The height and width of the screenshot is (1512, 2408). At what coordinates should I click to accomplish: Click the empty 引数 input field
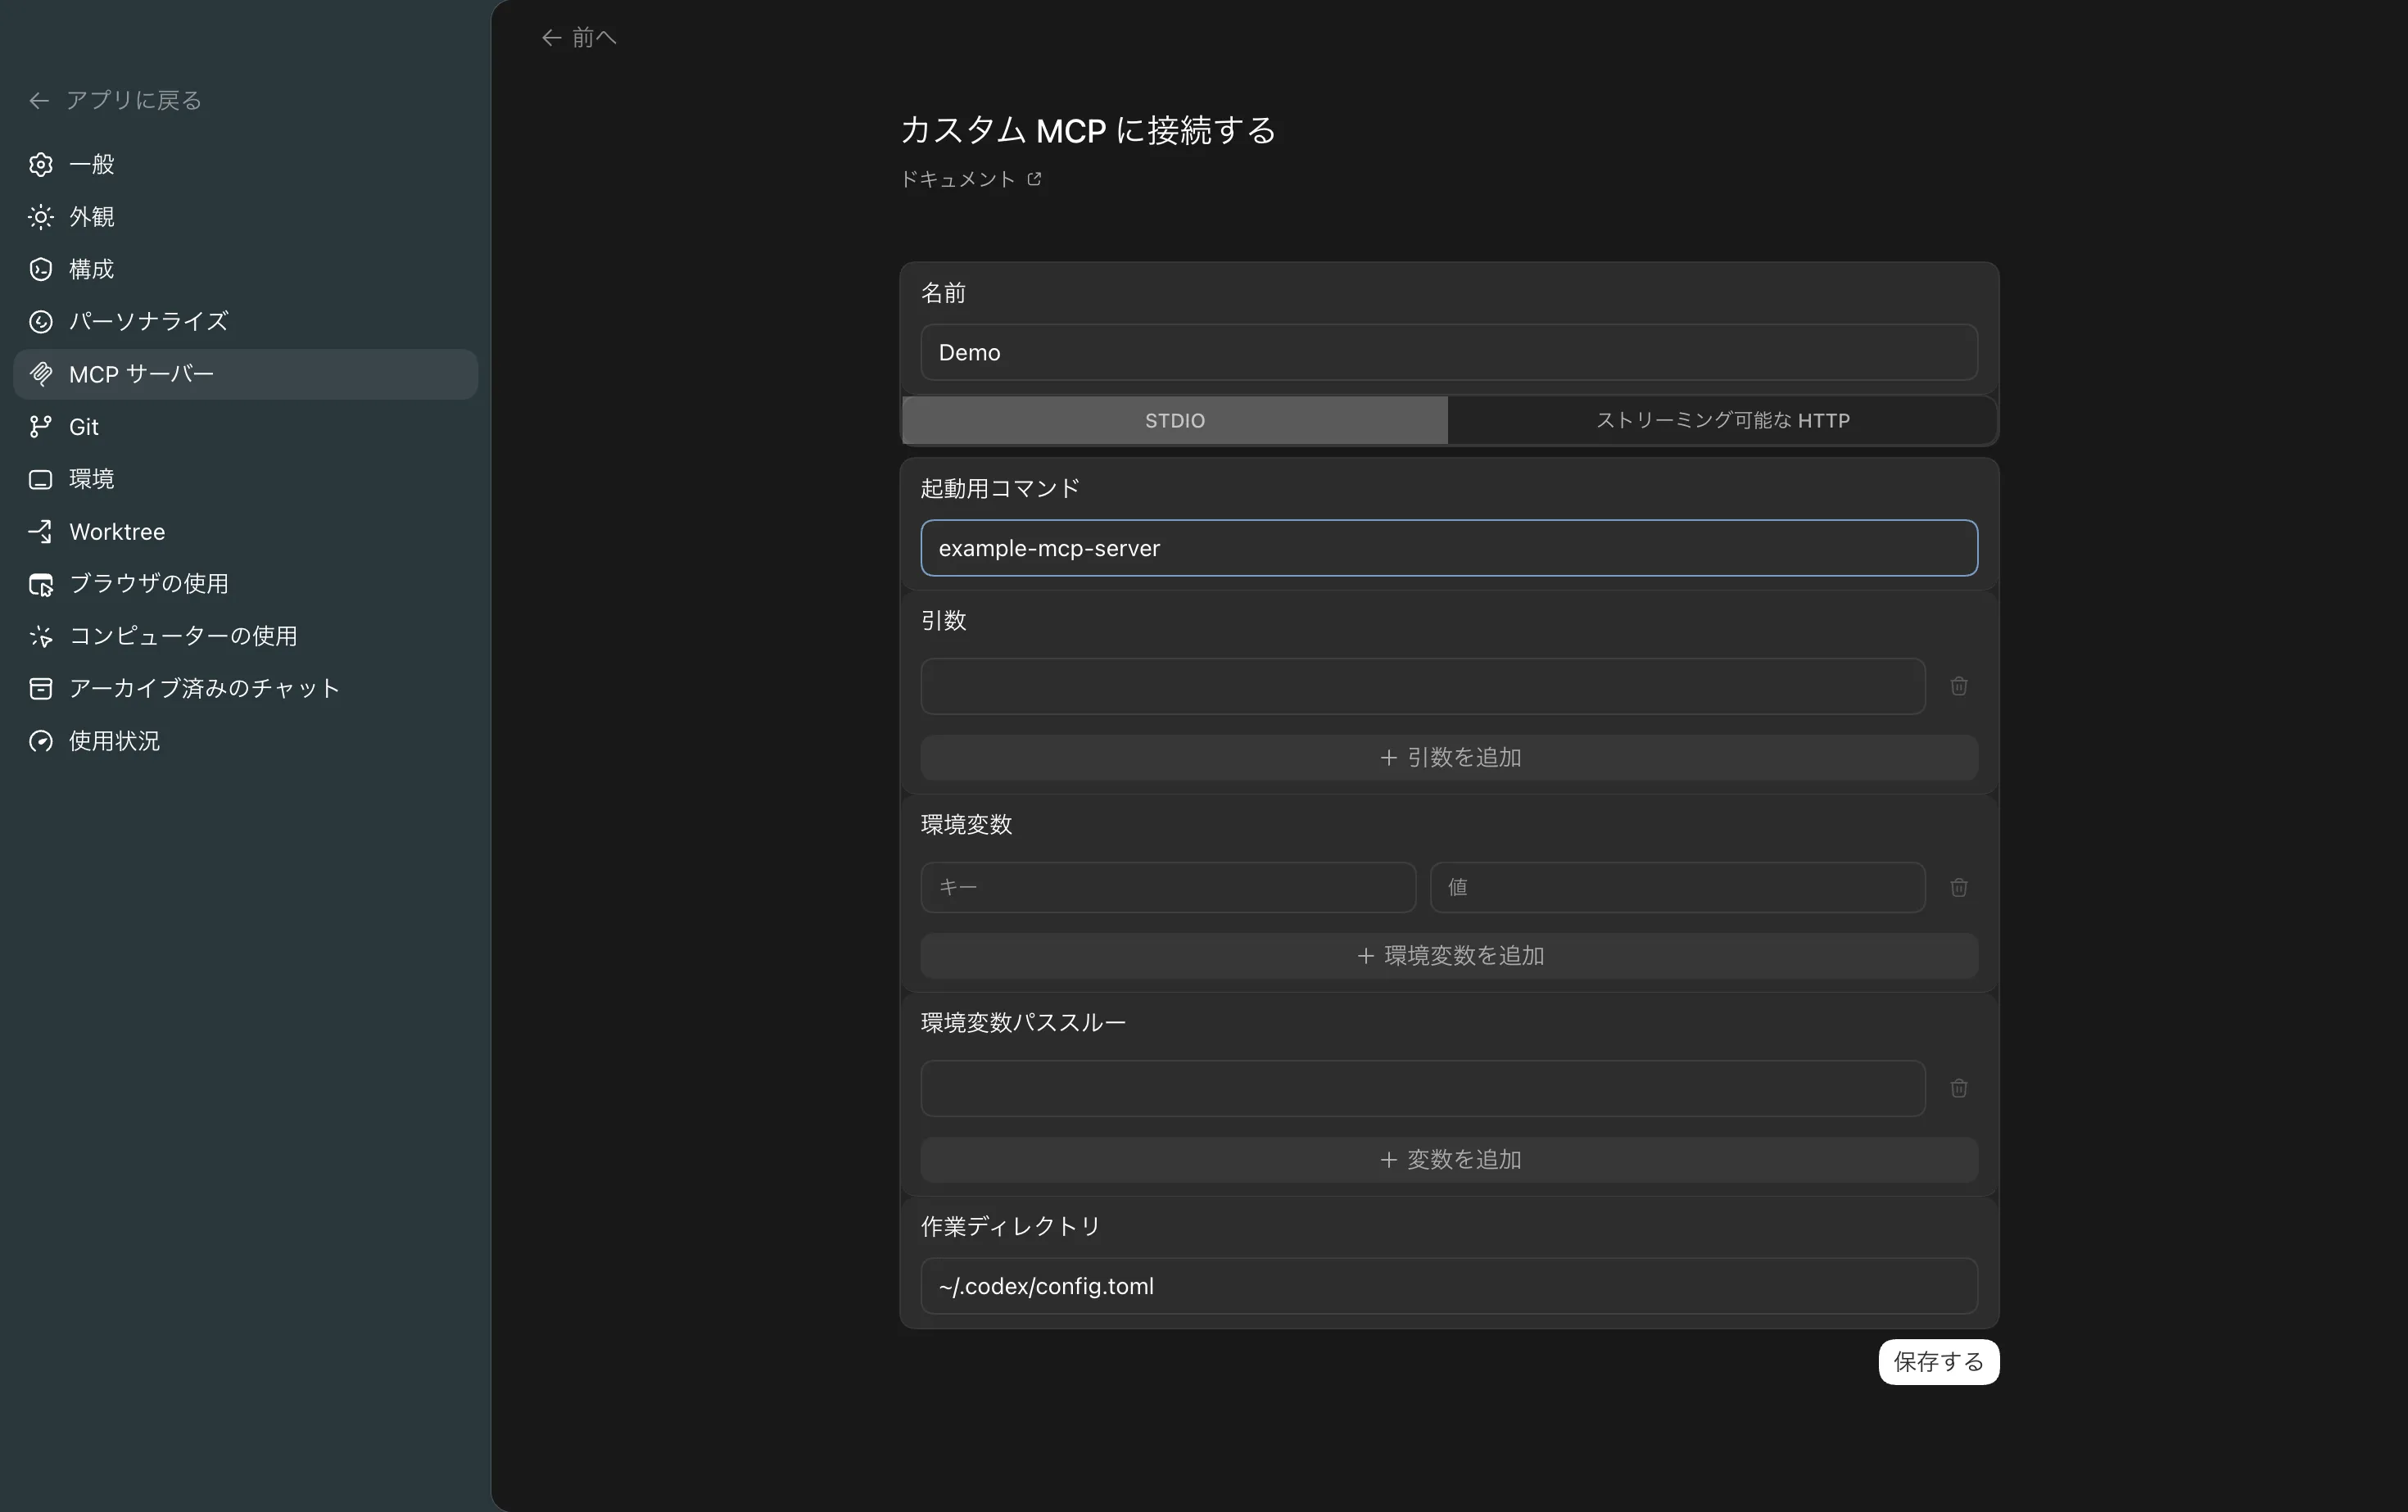tap(1423, 686)
